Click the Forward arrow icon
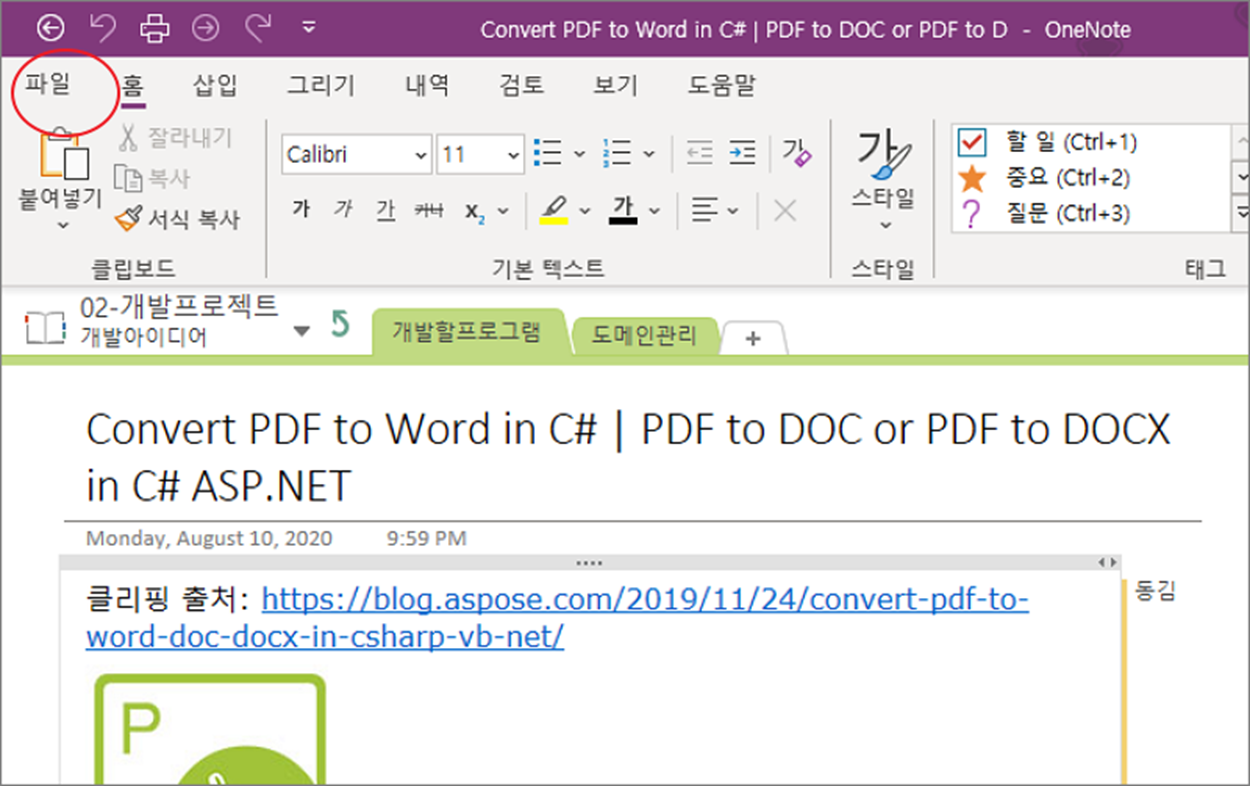The width and height of the screenshot is (1250, 786). (206, 28)
